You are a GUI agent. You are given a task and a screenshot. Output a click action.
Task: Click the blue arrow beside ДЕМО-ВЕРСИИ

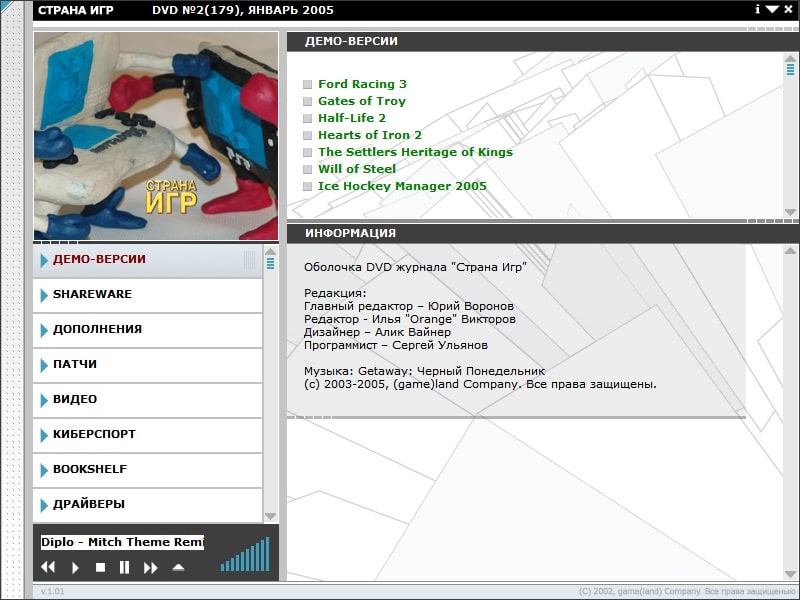[44, 260]
